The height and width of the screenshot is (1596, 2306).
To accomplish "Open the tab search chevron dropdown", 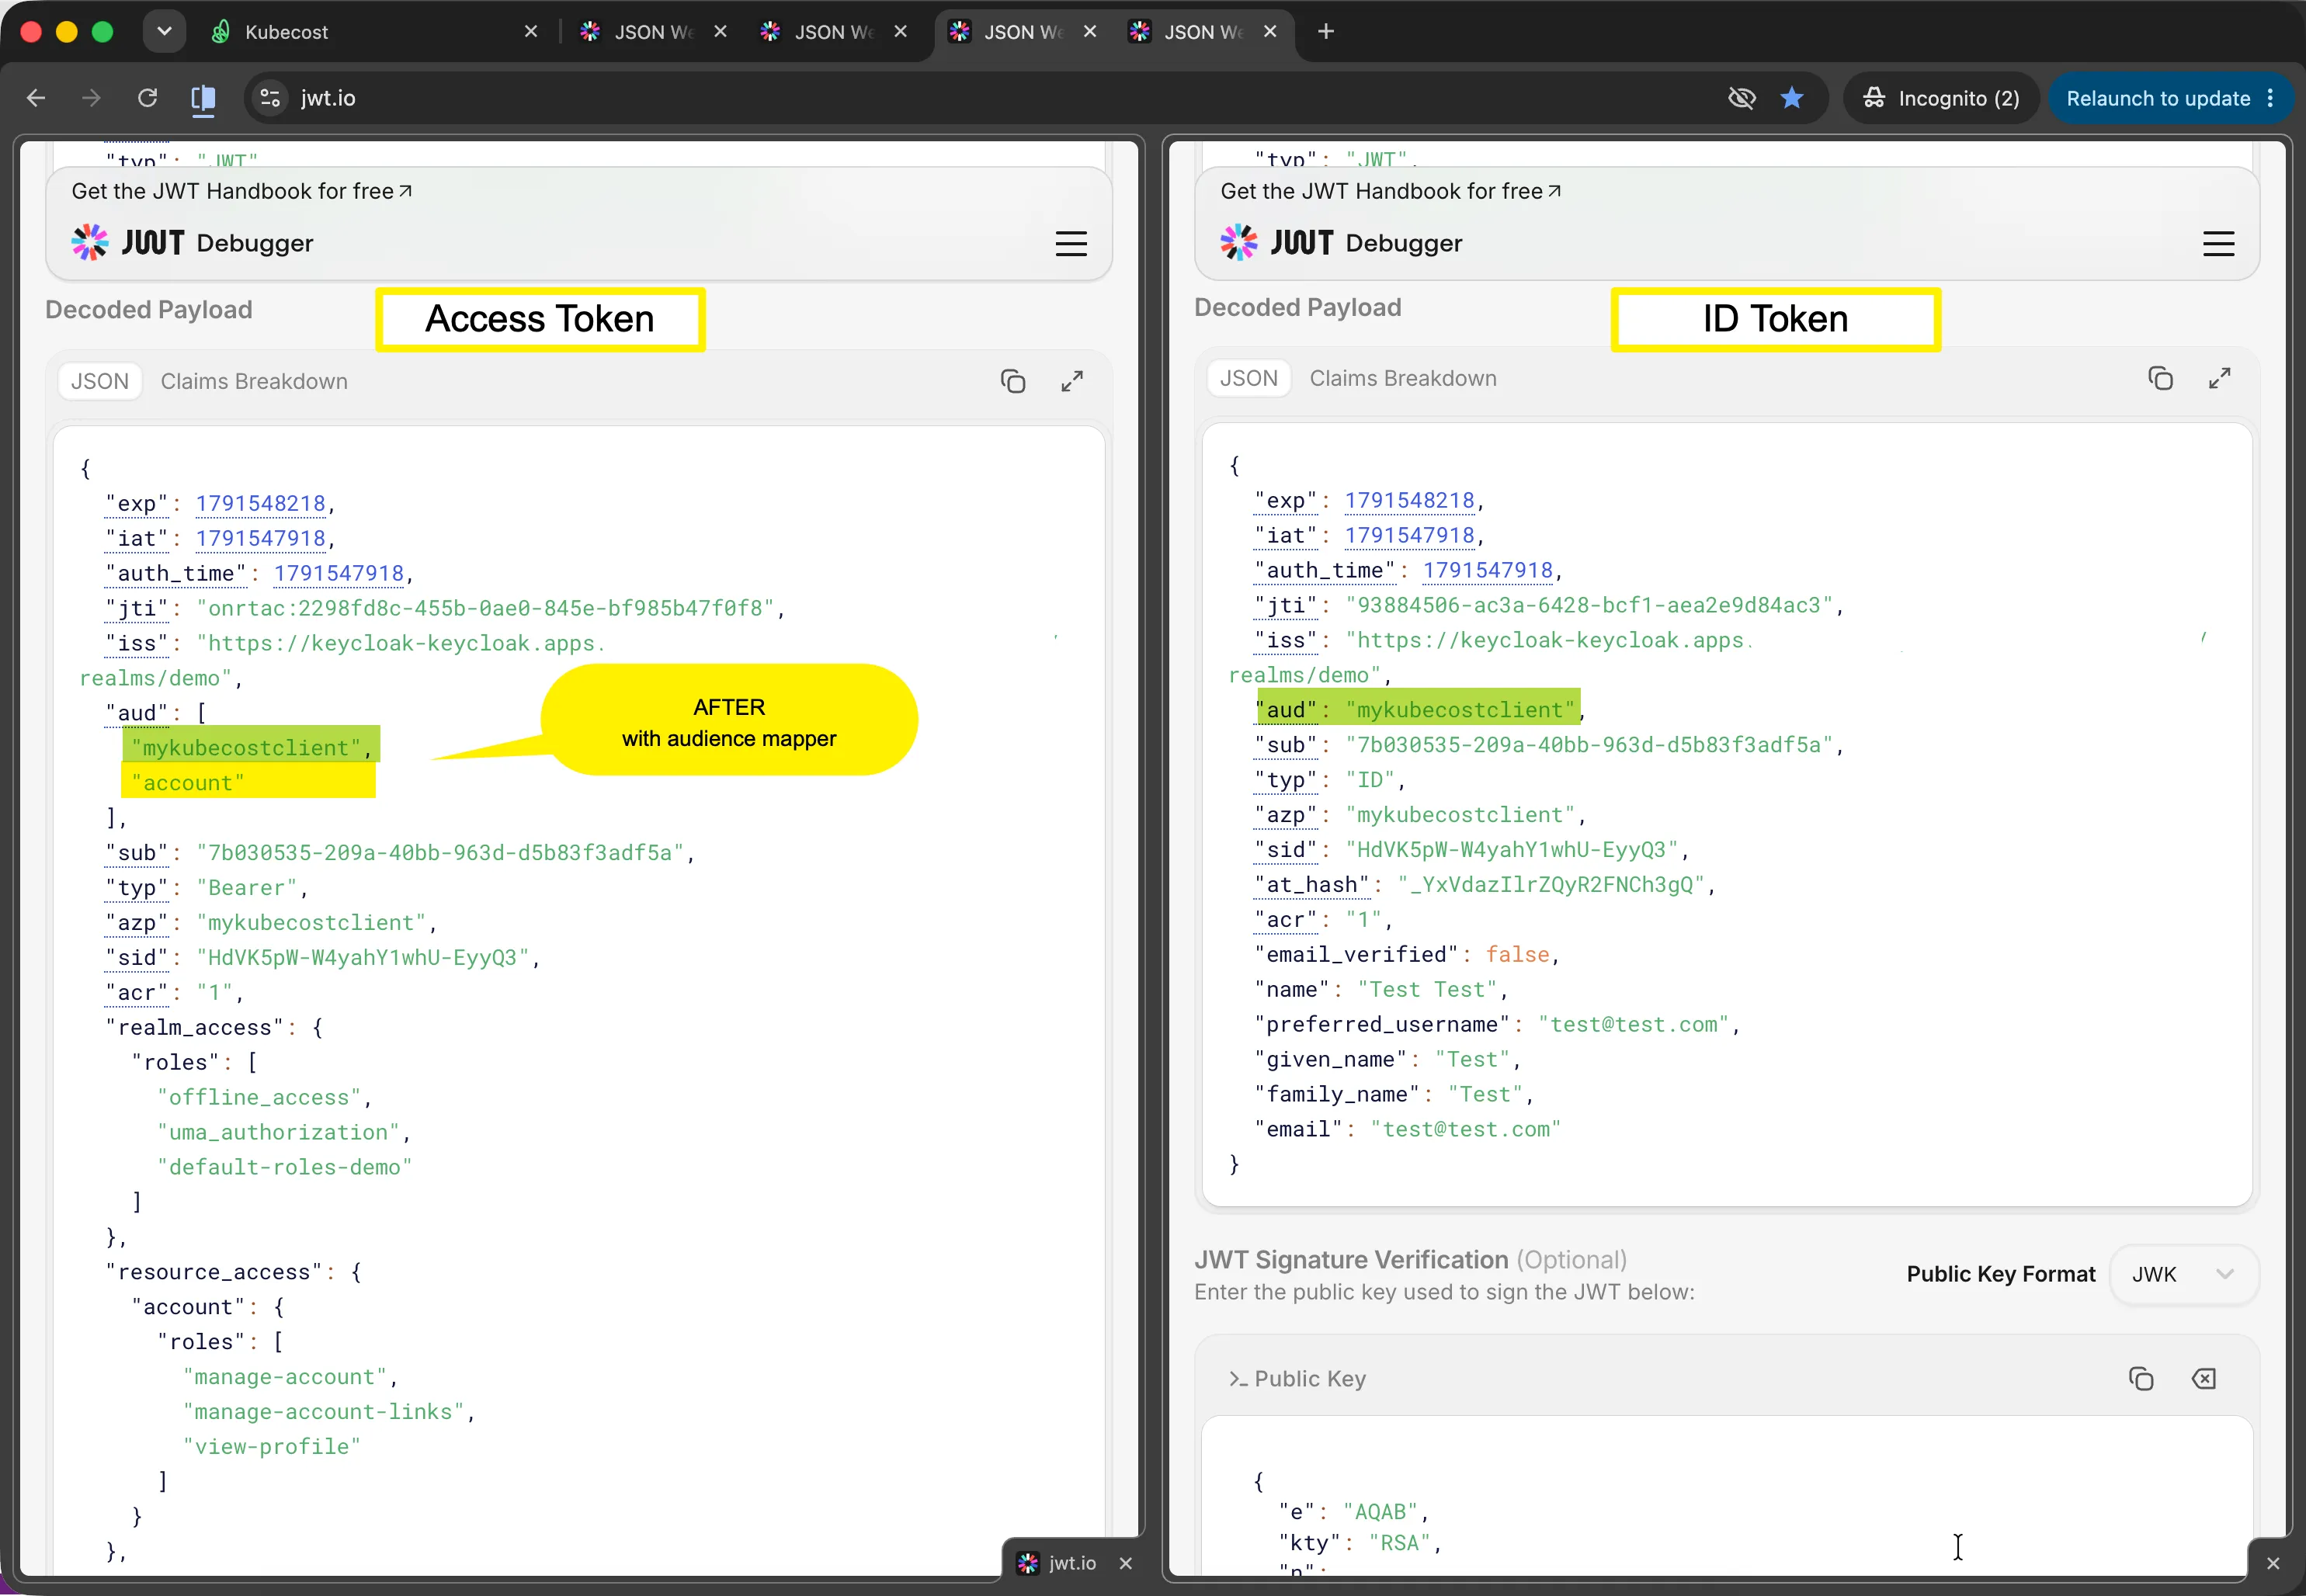I will pos(164,31).
